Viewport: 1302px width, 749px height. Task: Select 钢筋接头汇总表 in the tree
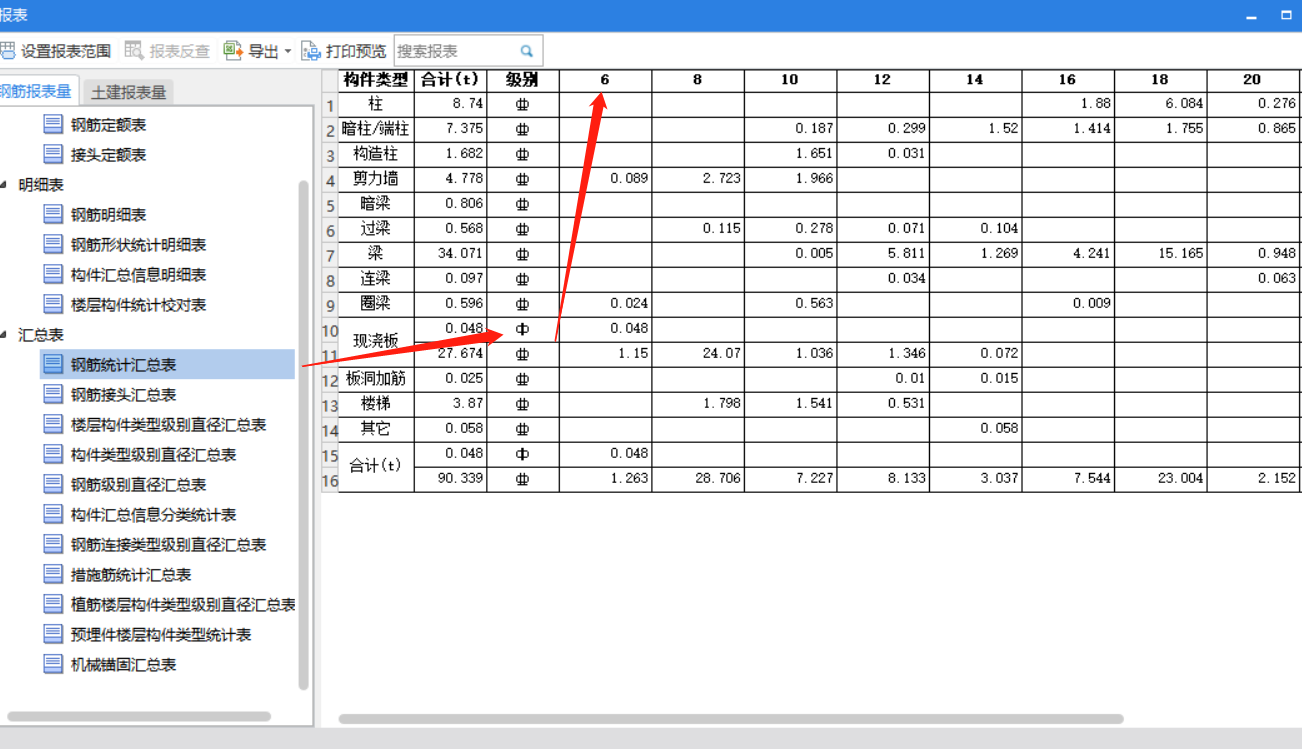pos(123,394)
